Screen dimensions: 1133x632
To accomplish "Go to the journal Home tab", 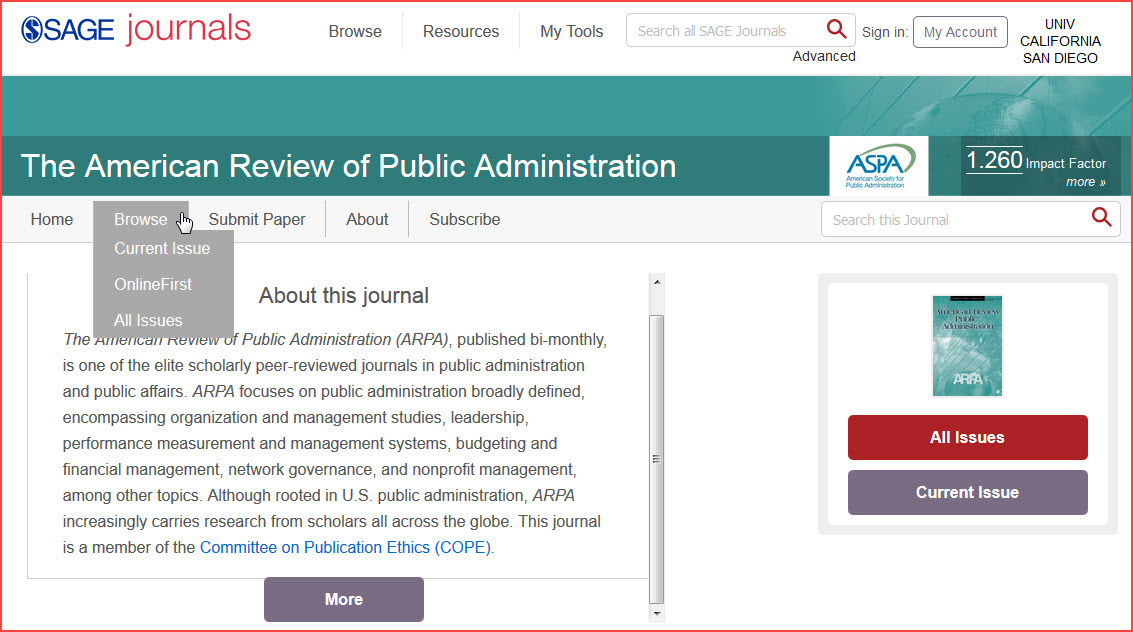I will tap(51, 219).
